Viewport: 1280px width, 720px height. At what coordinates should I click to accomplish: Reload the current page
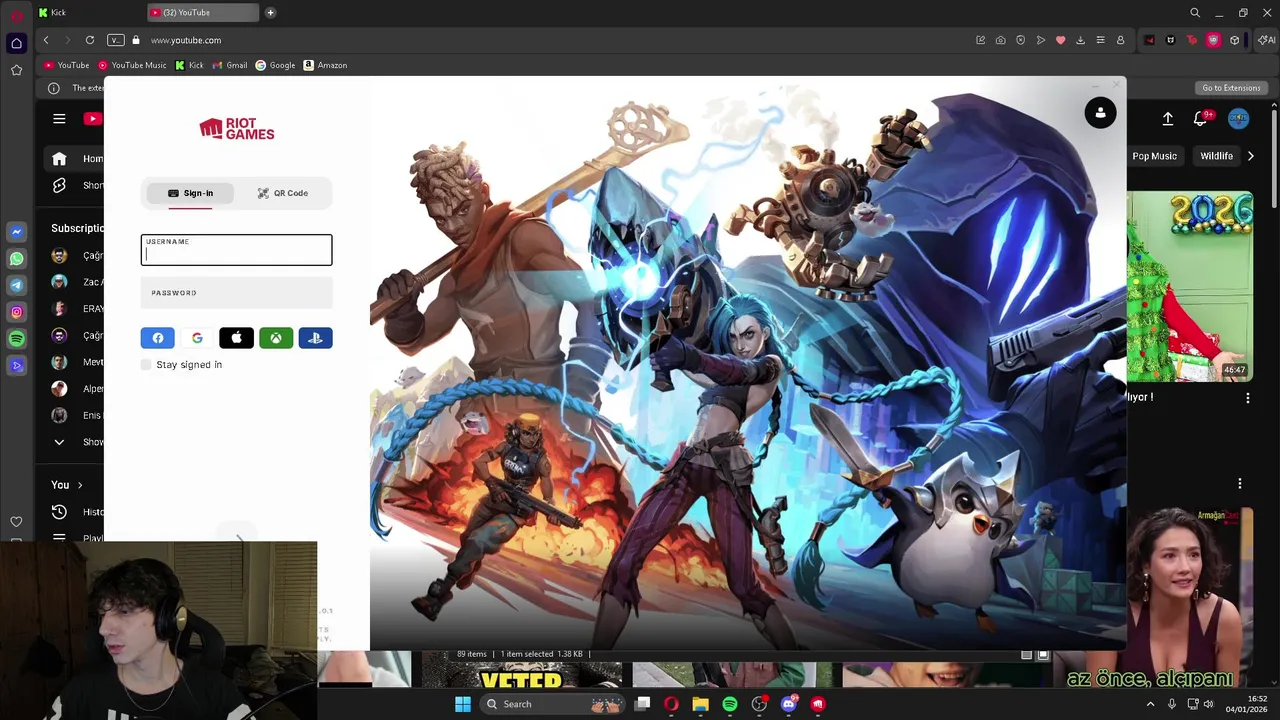pos(90,40)
